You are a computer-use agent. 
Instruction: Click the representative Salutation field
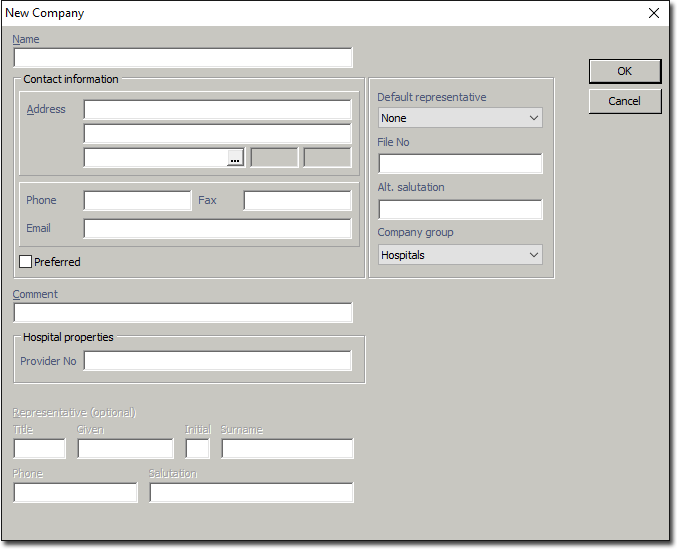tap(251, 493)
